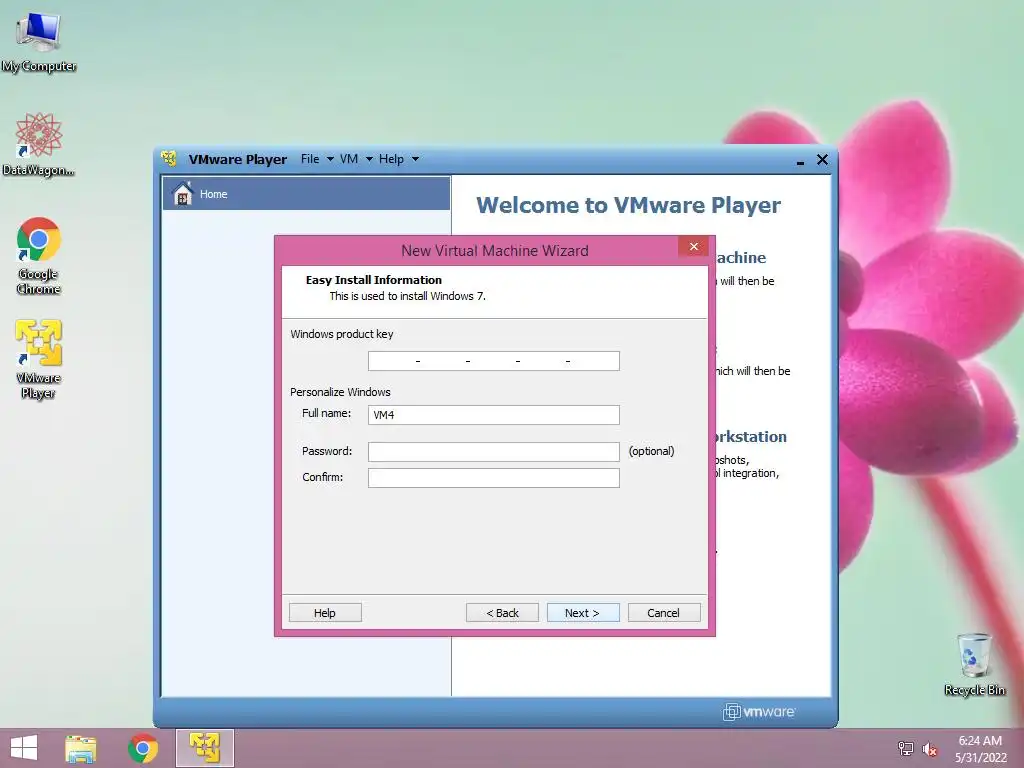Click the Home house icon
This screenshot has width=1024, height=768.
point(183,193)
